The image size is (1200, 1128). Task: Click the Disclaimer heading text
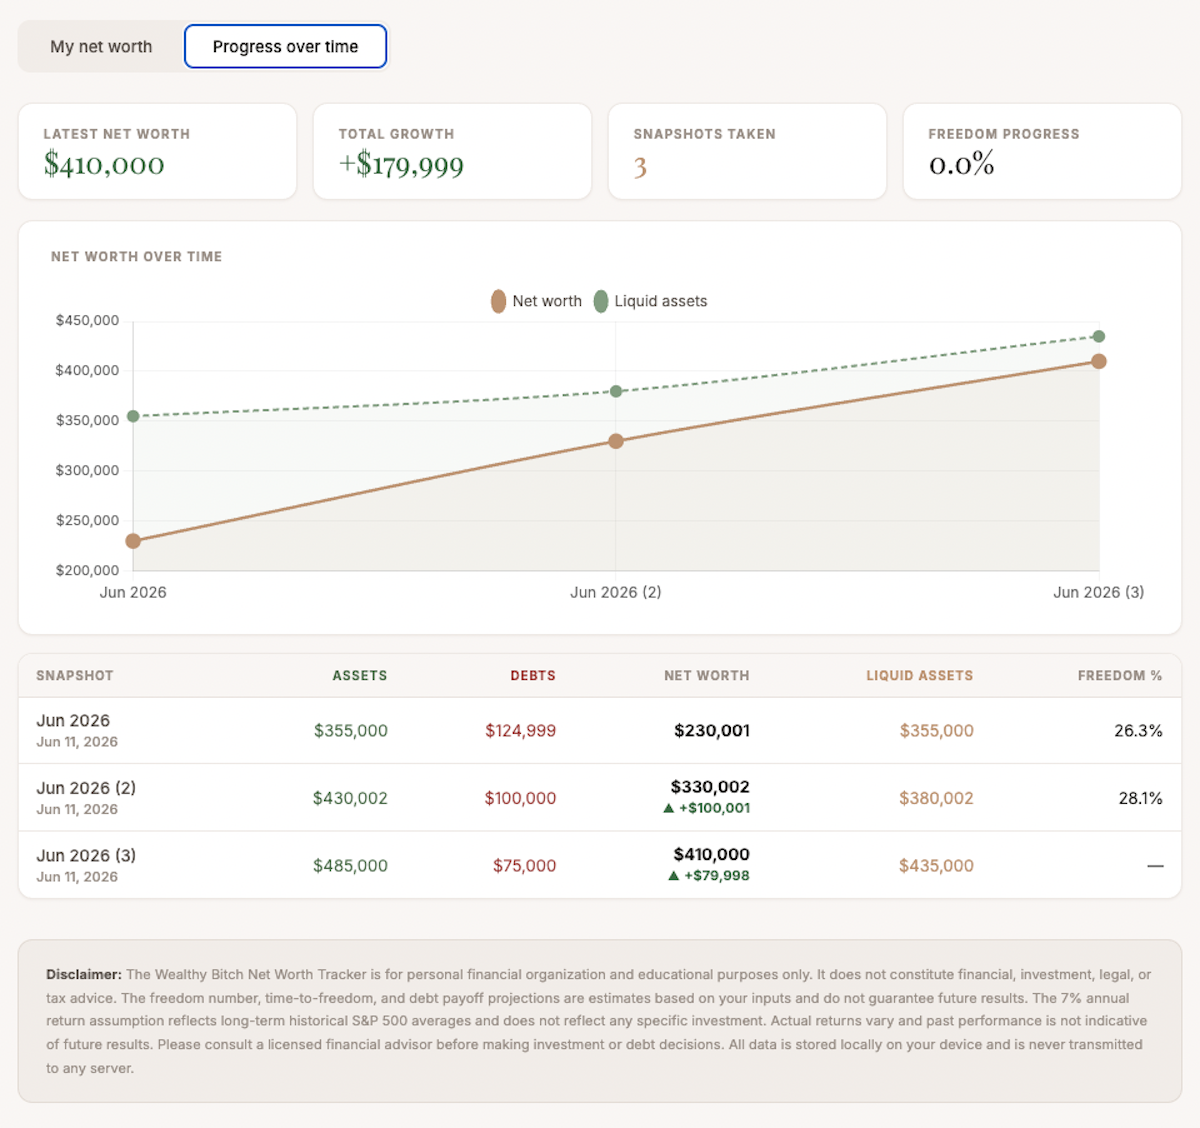[x=84, y=974]
